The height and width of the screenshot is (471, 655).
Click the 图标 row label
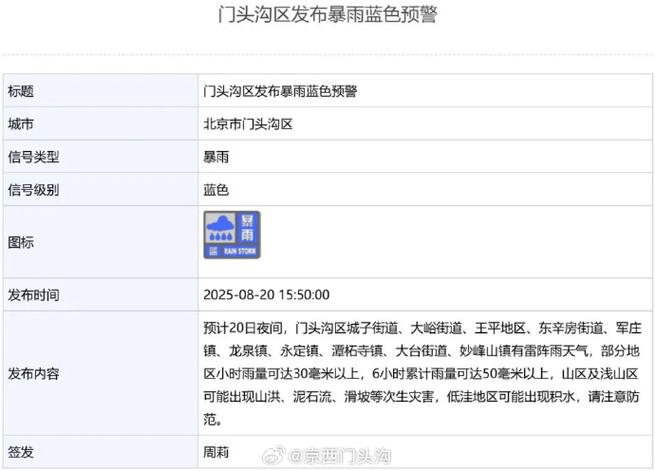20,242
